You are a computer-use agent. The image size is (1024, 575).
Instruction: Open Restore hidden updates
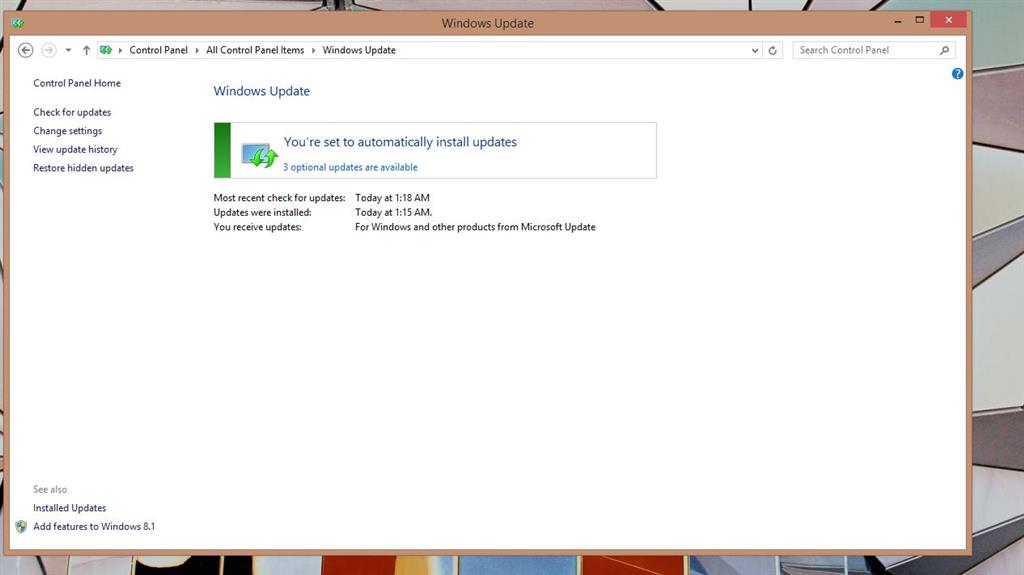(x=83, y=168)
